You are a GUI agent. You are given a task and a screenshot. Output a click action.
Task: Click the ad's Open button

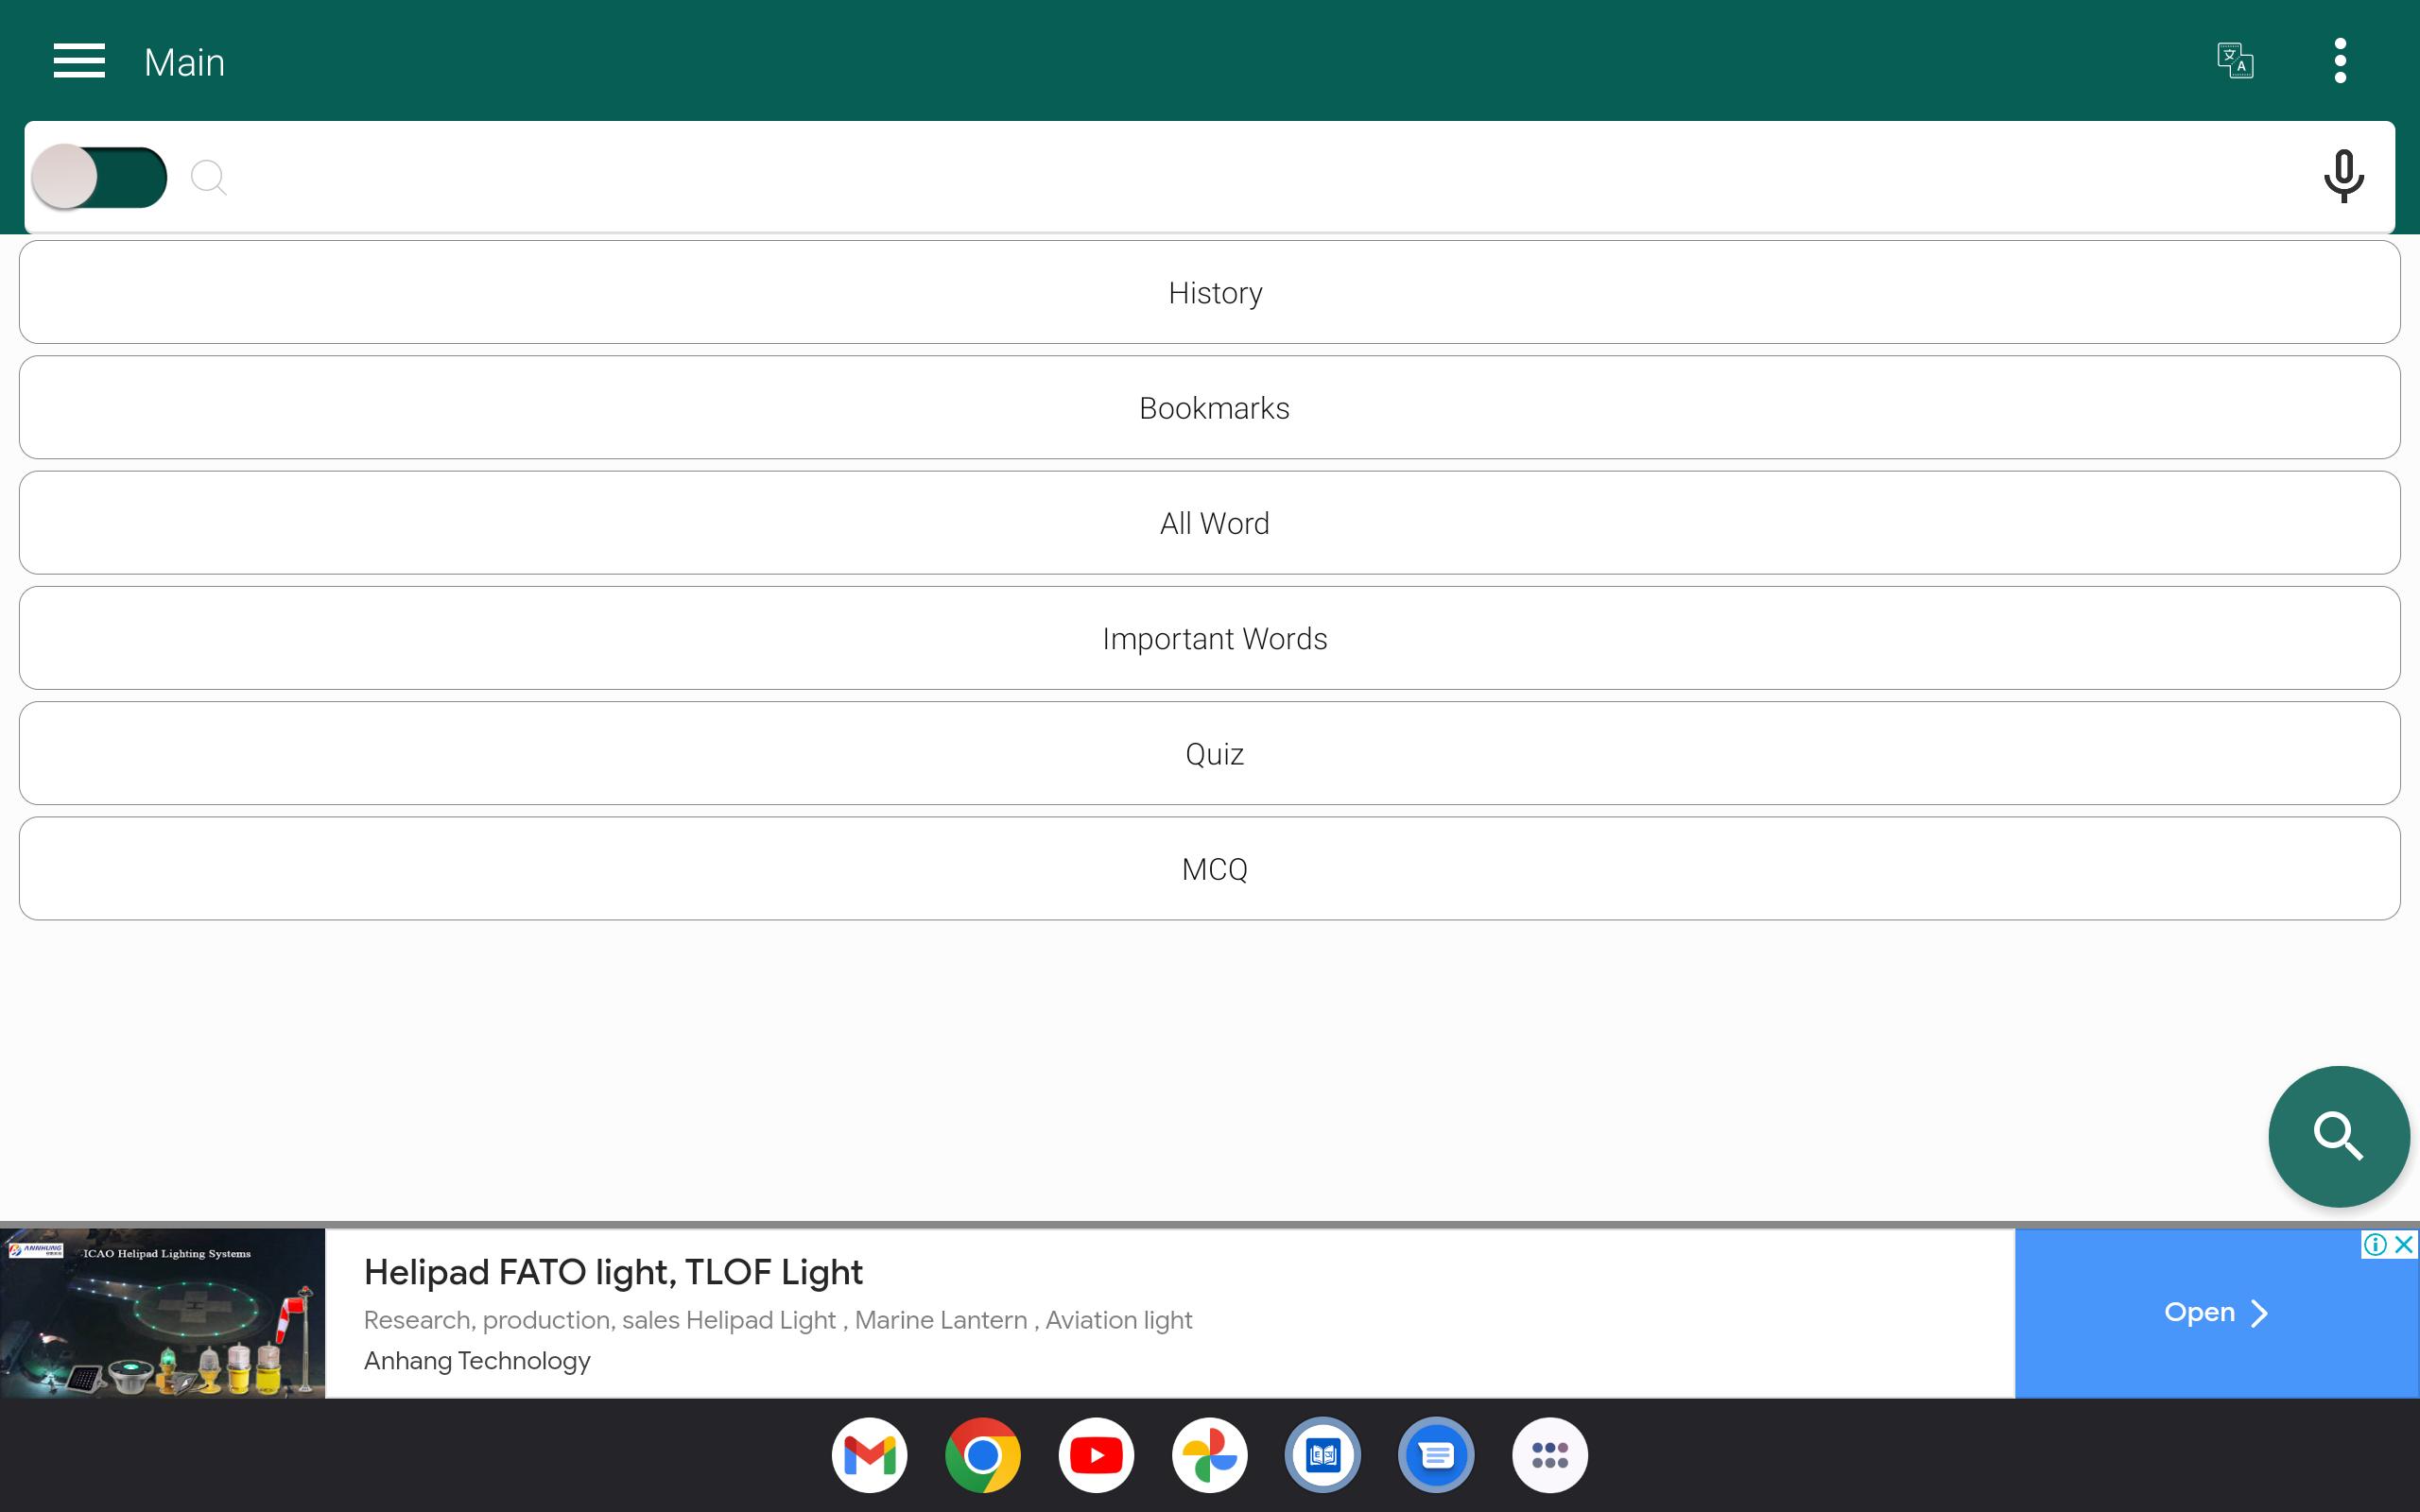(x=2216, y=1313)
